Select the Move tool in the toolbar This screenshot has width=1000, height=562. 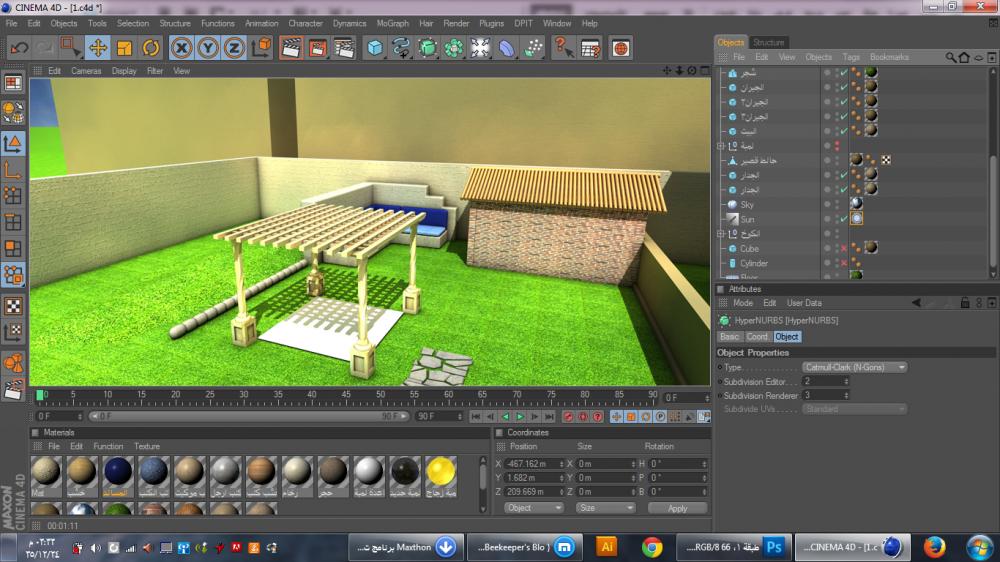point(98,47)
